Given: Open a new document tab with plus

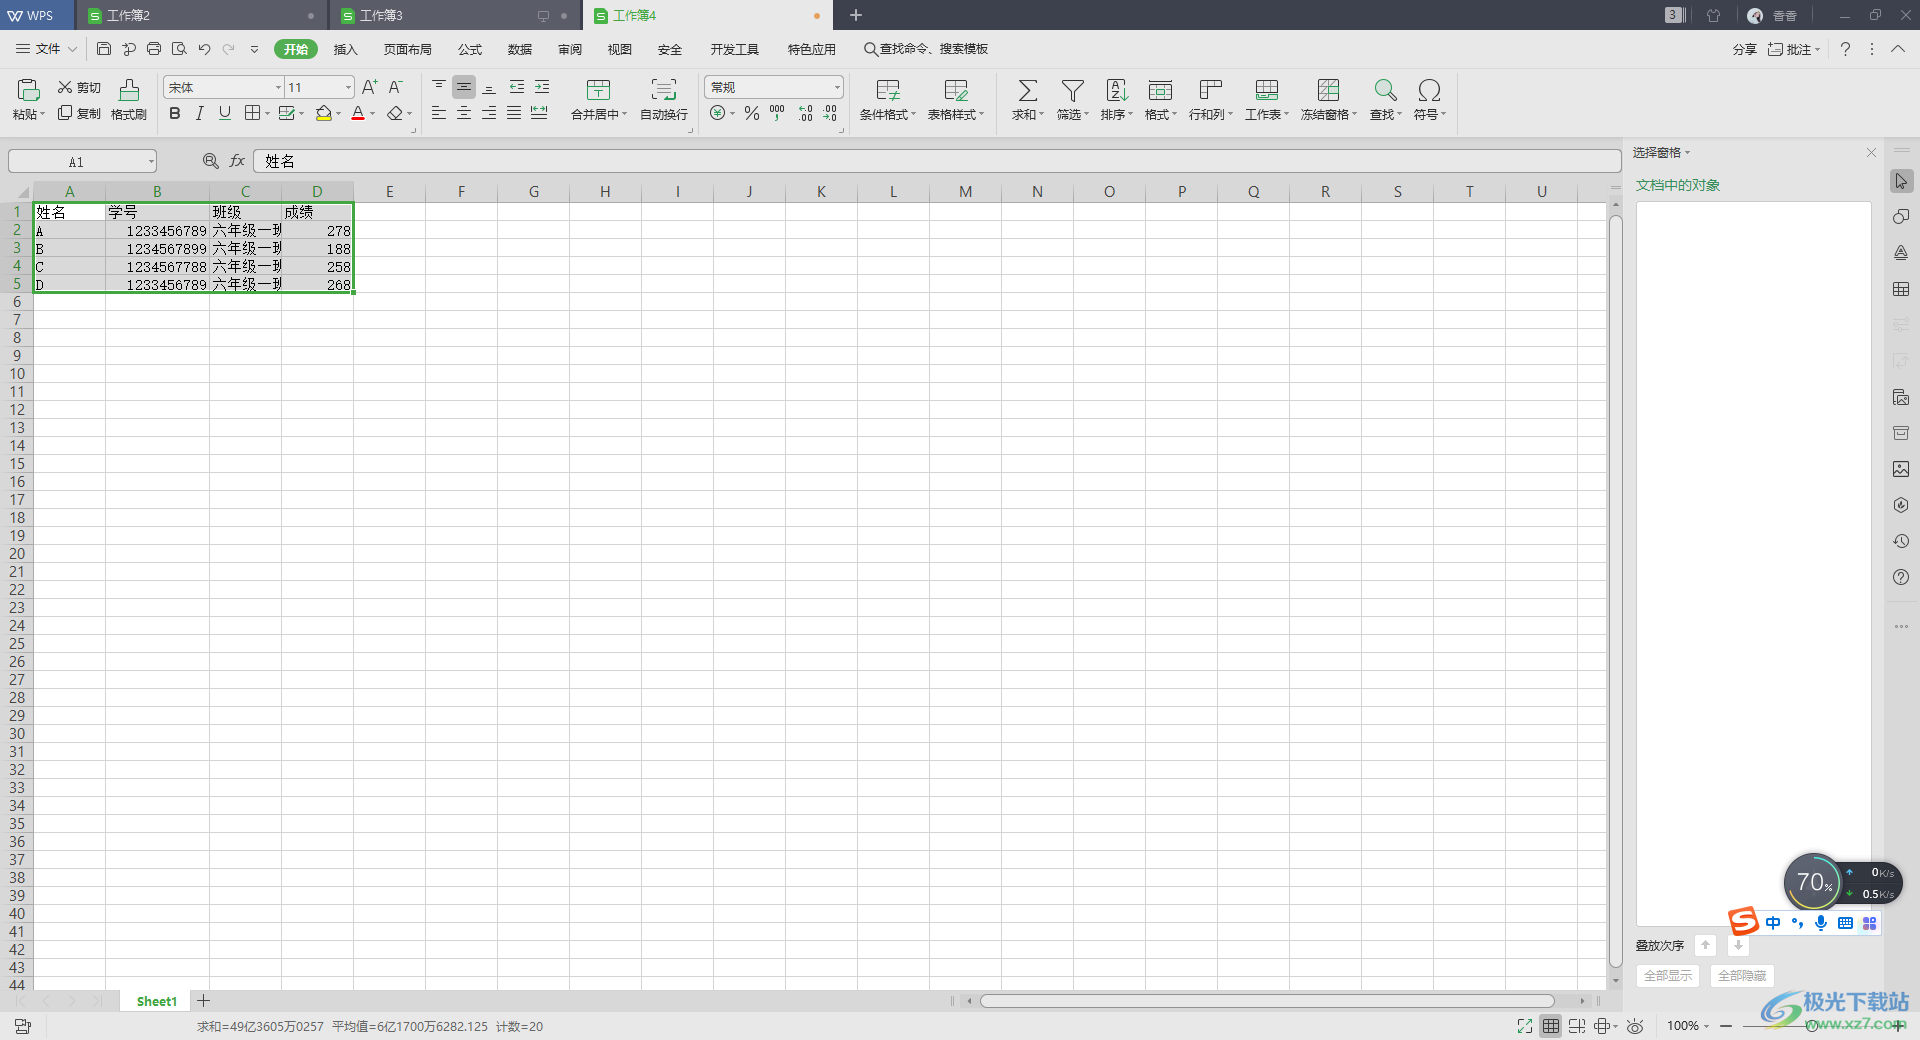Looking at the screenshot, I should 856,15.
